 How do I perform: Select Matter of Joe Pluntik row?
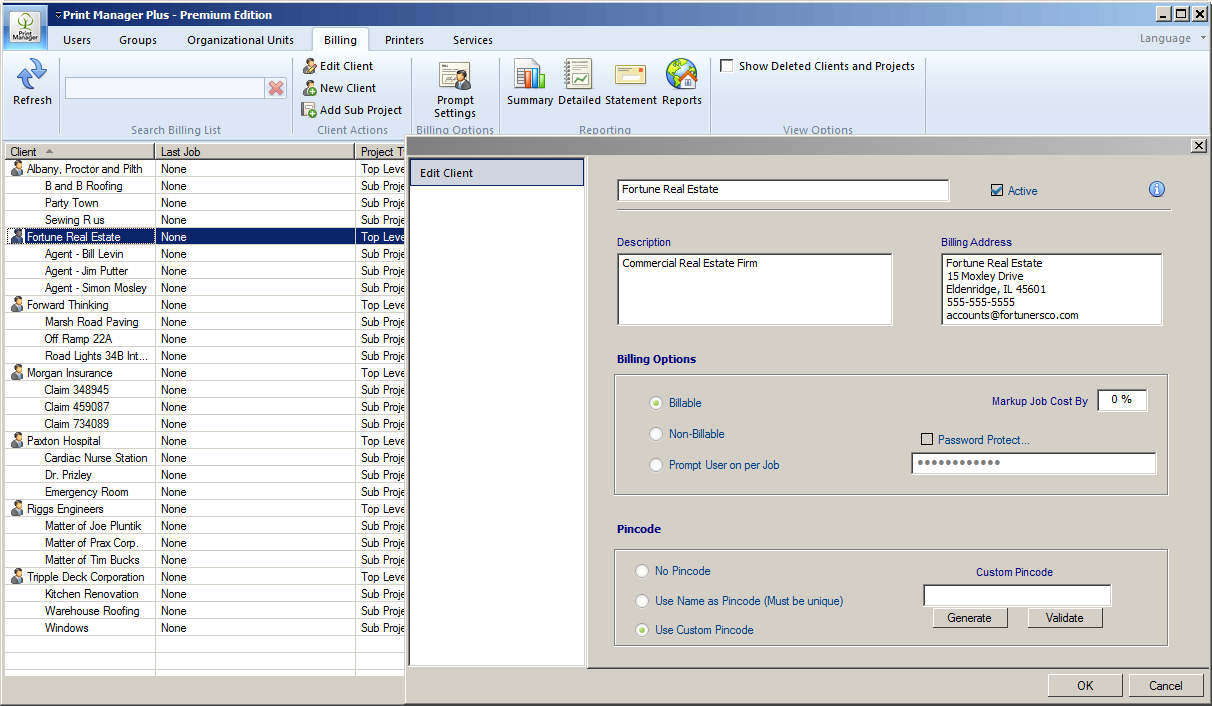(x=205, y=525)
